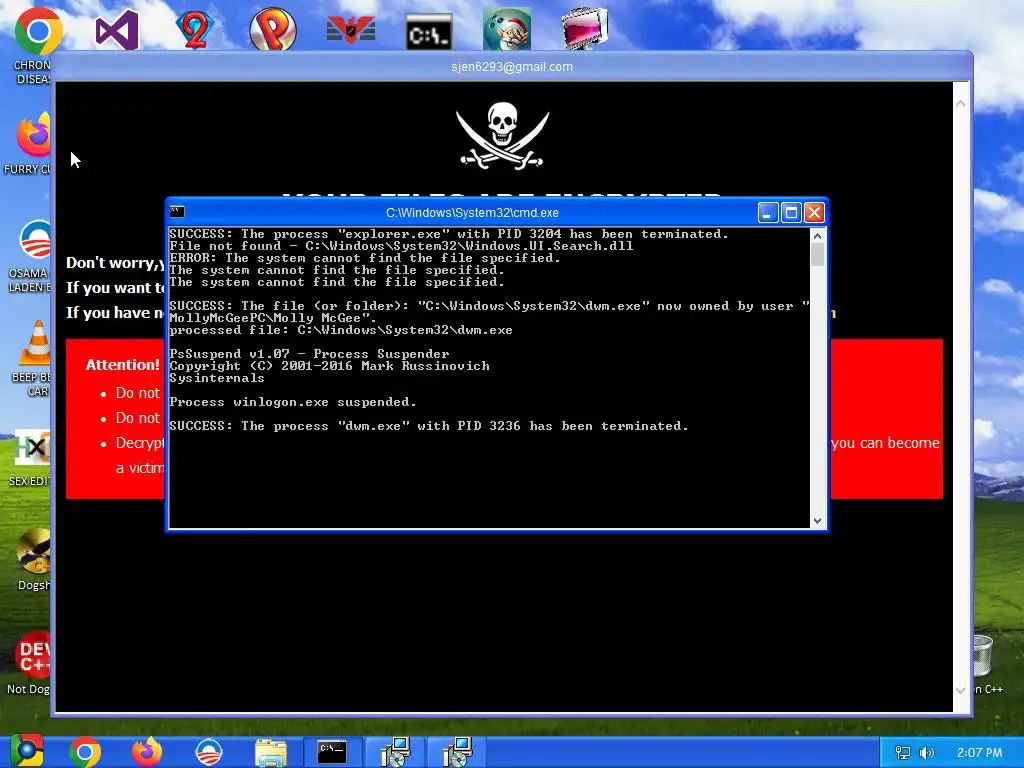Minimize the cmd.exe window
1024x768 pixels.
(x=768, y=212)
